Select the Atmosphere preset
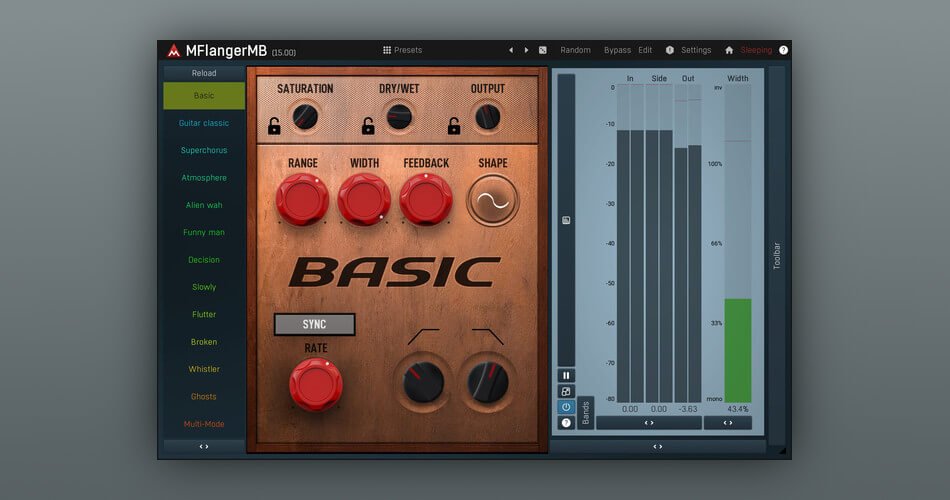Viewport: 950px width, 500px height. click(x=204, y=178)
